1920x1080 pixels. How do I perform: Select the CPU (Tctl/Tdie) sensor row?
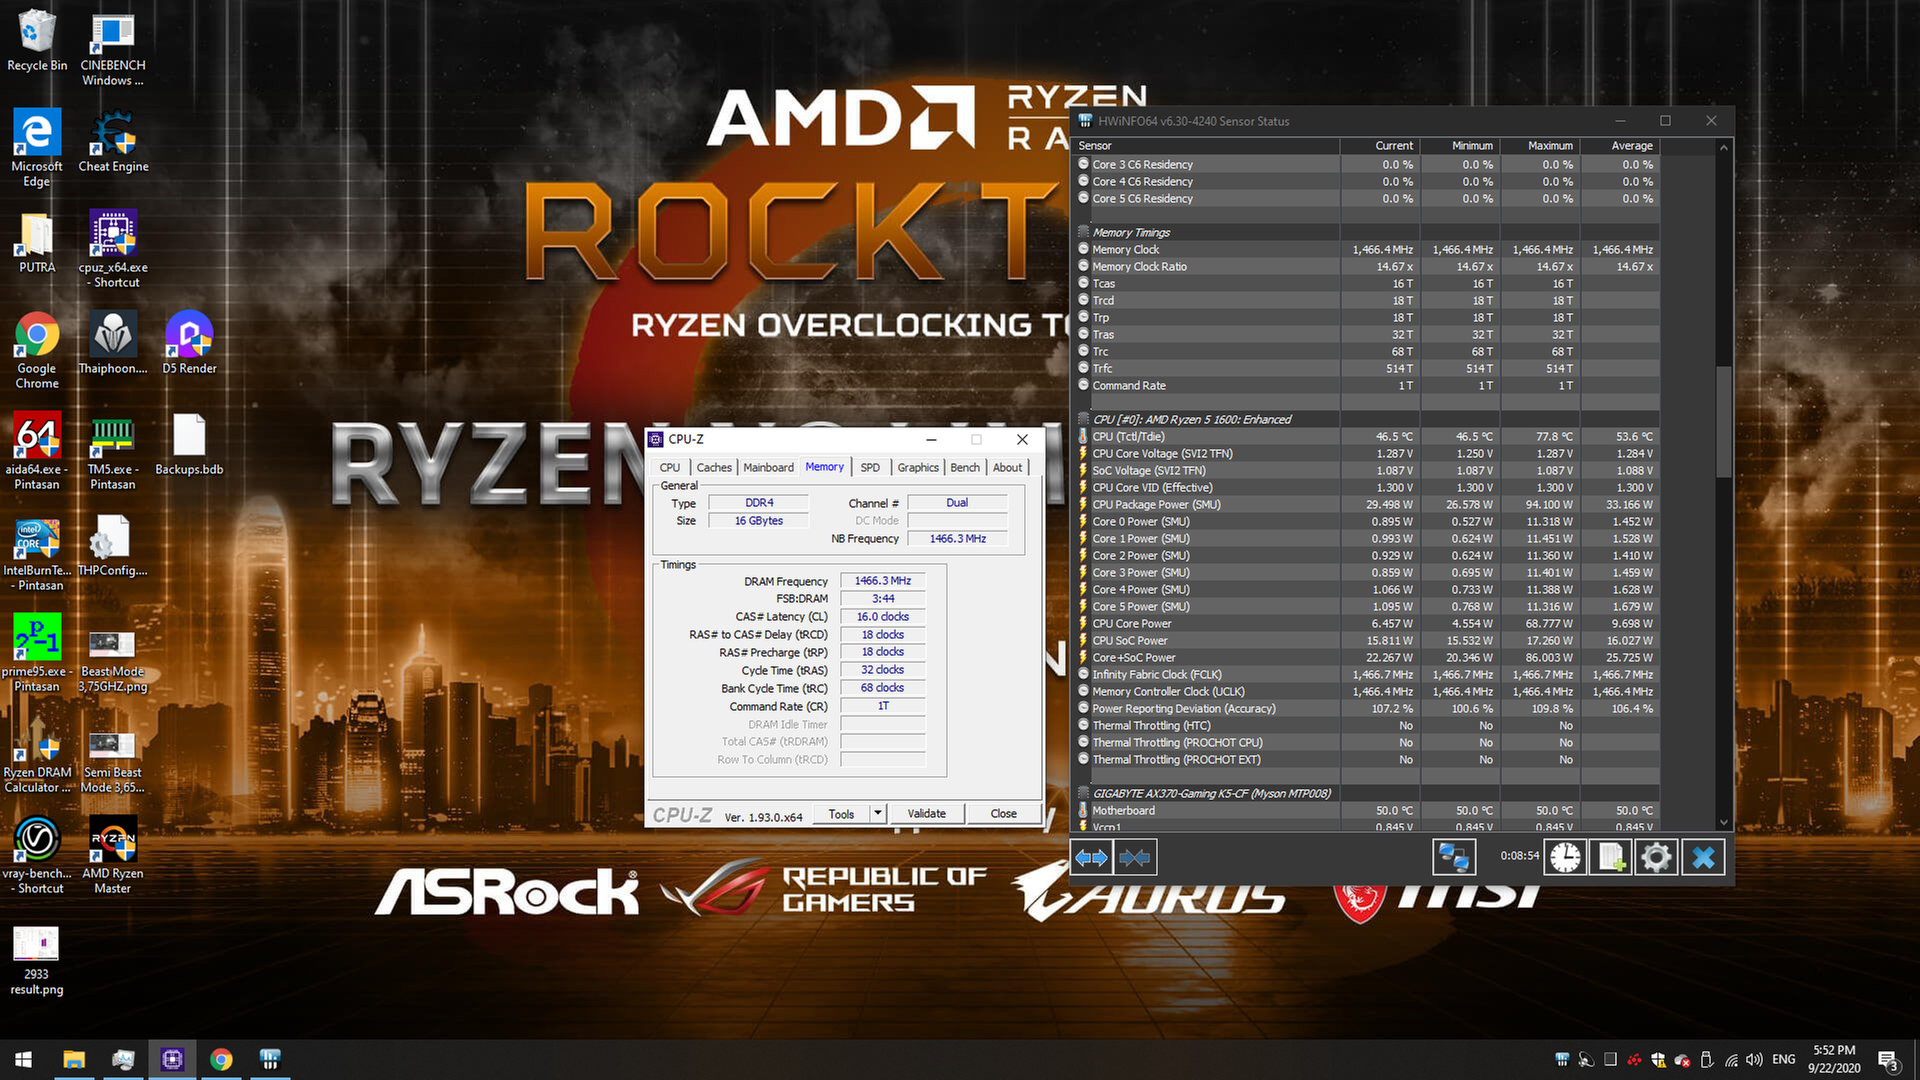pos(1368,437)
